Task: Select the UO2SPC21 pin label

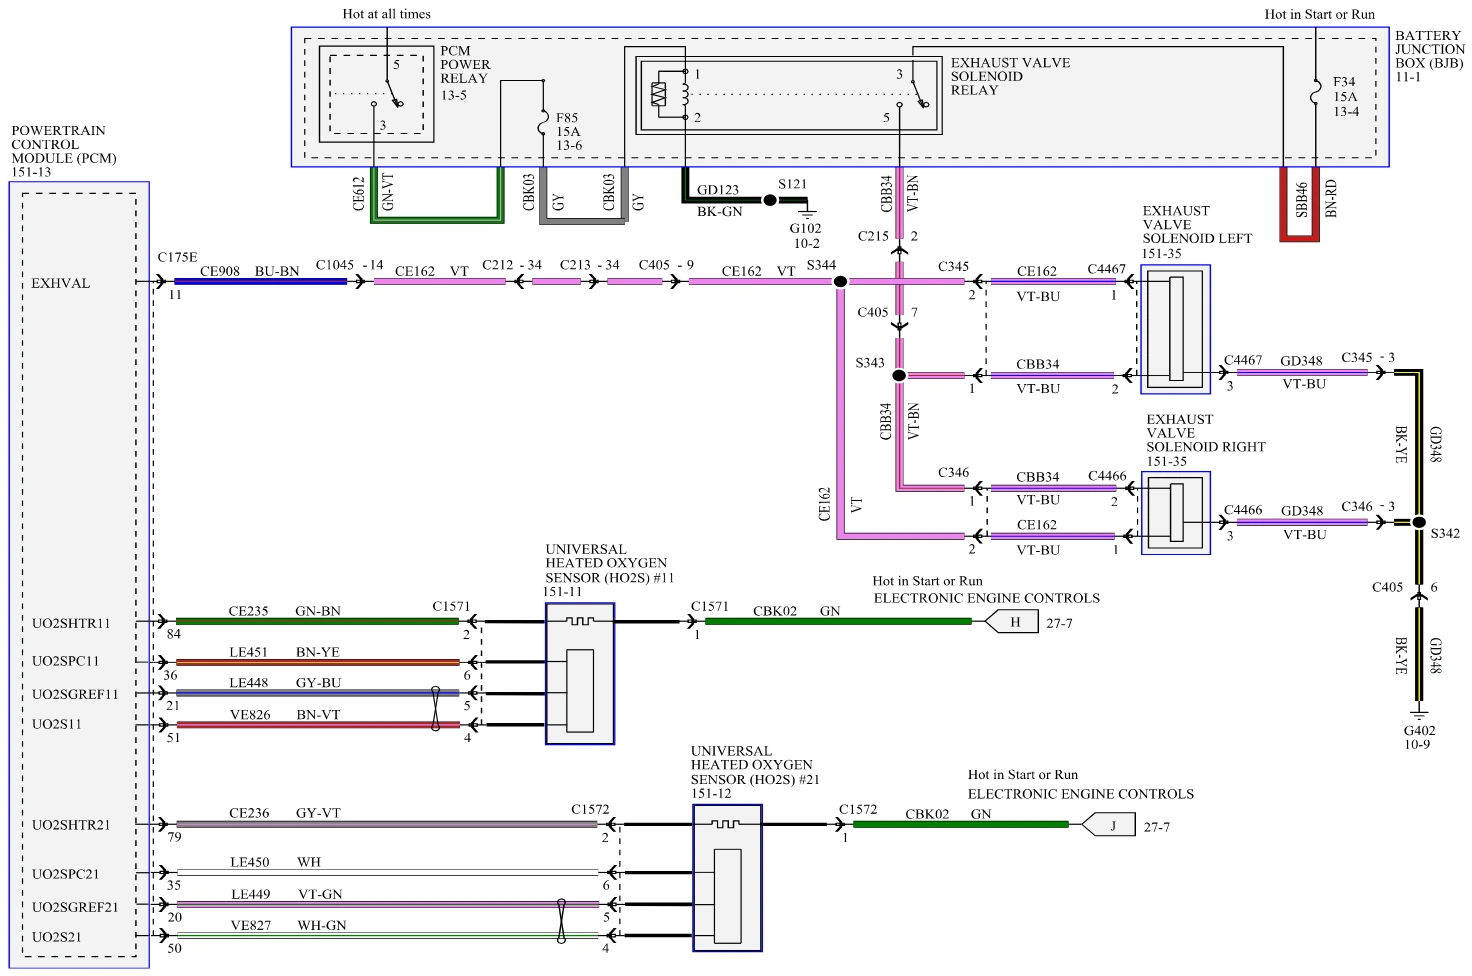Action: click(65, 874)
